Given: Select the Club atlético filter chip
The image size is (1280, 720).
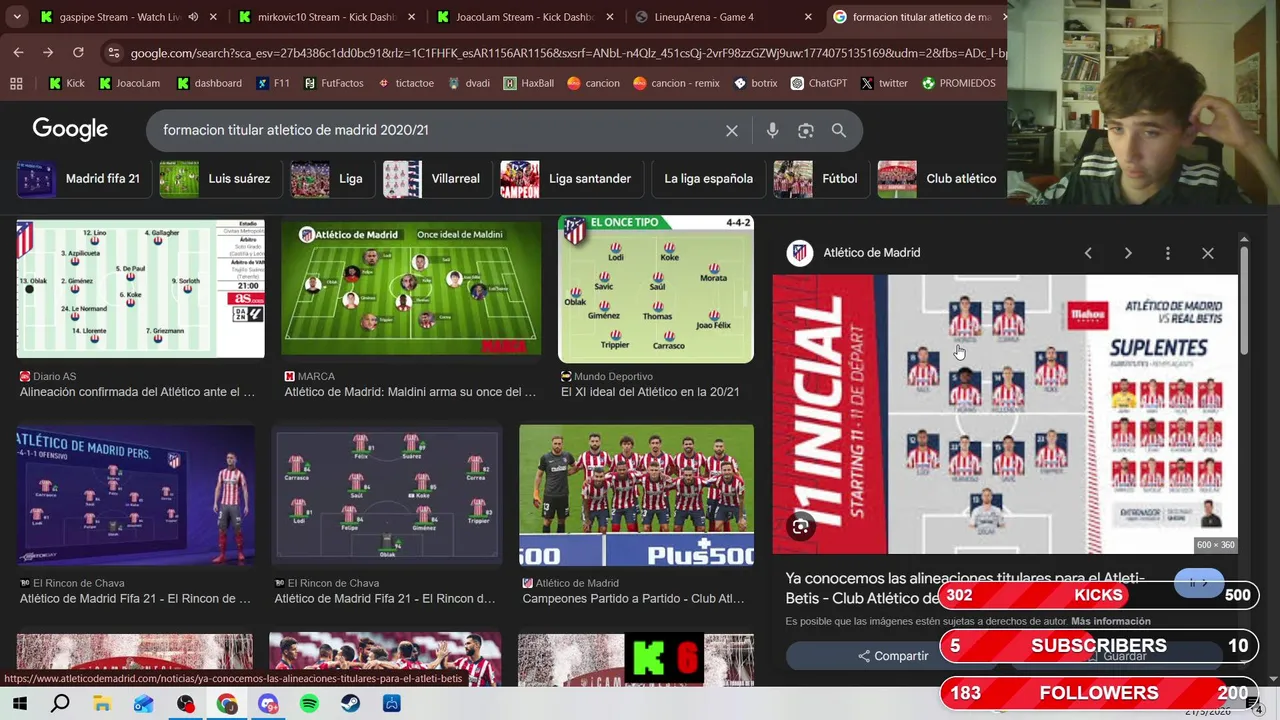Looking at the screenshot, I should pos(940,179).
